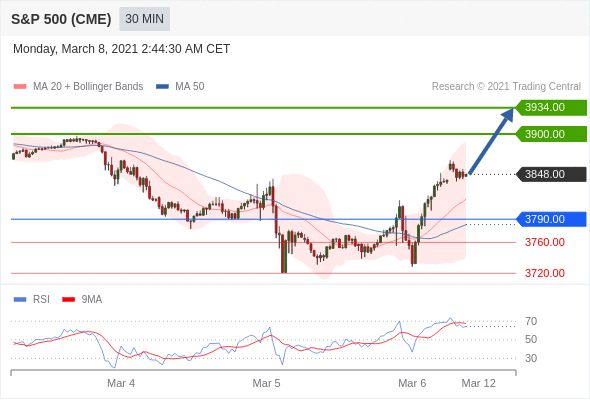
Task: Click the Mar 5 date axis label
Action: point(266,383)
